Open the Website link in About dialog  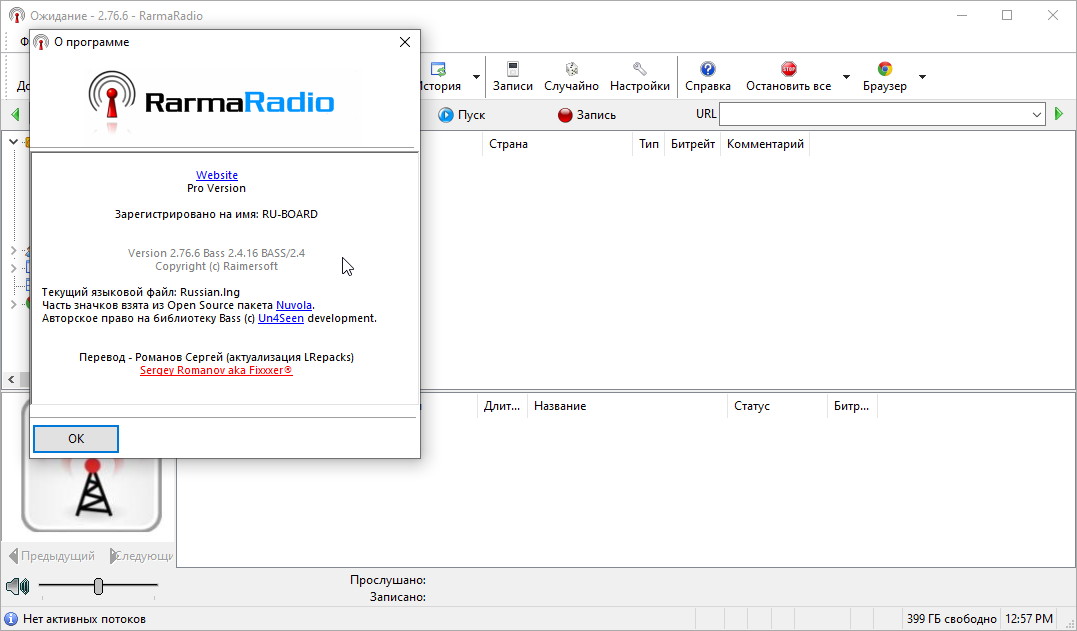coord(217,175)
